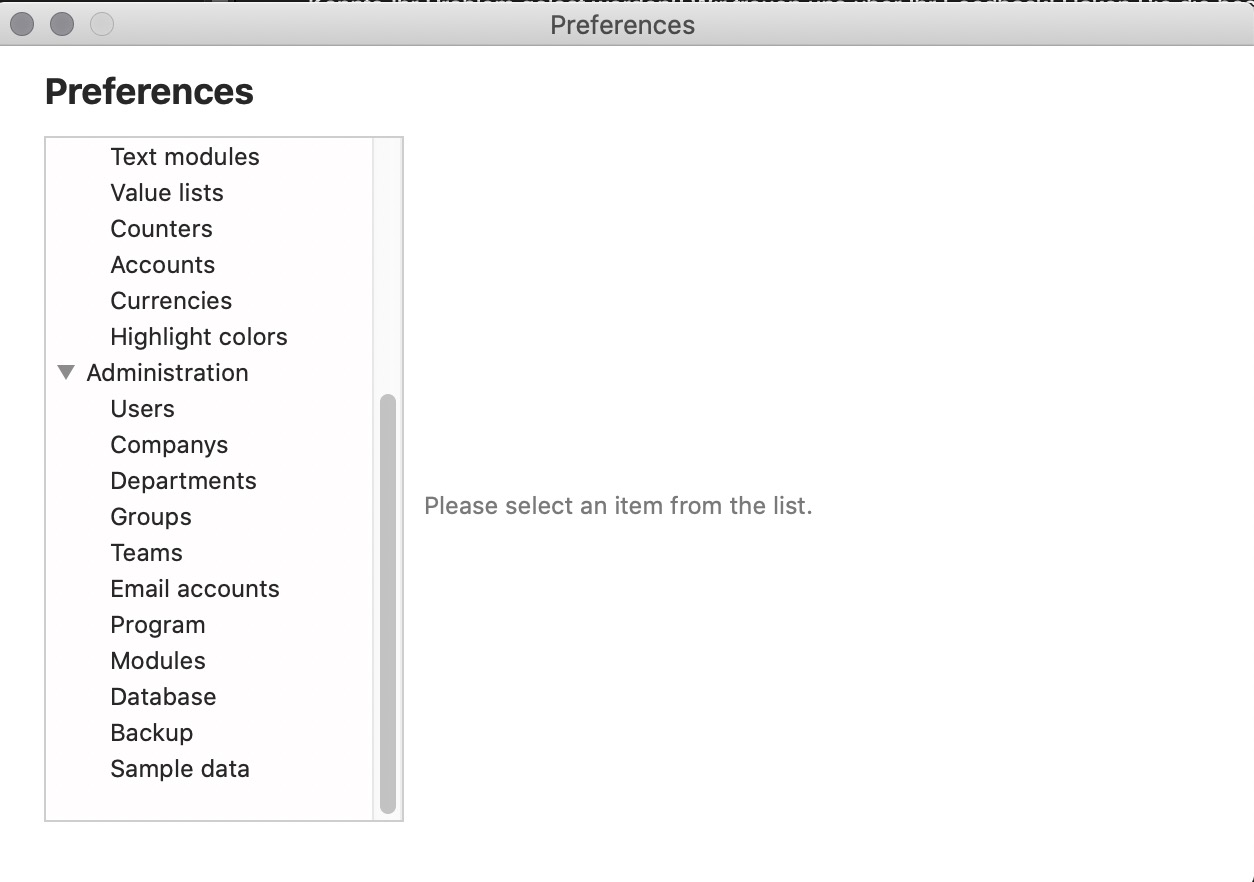Open Email accounts settings
This screenshot has height=882, width=1254.
[x=195, y=589]
